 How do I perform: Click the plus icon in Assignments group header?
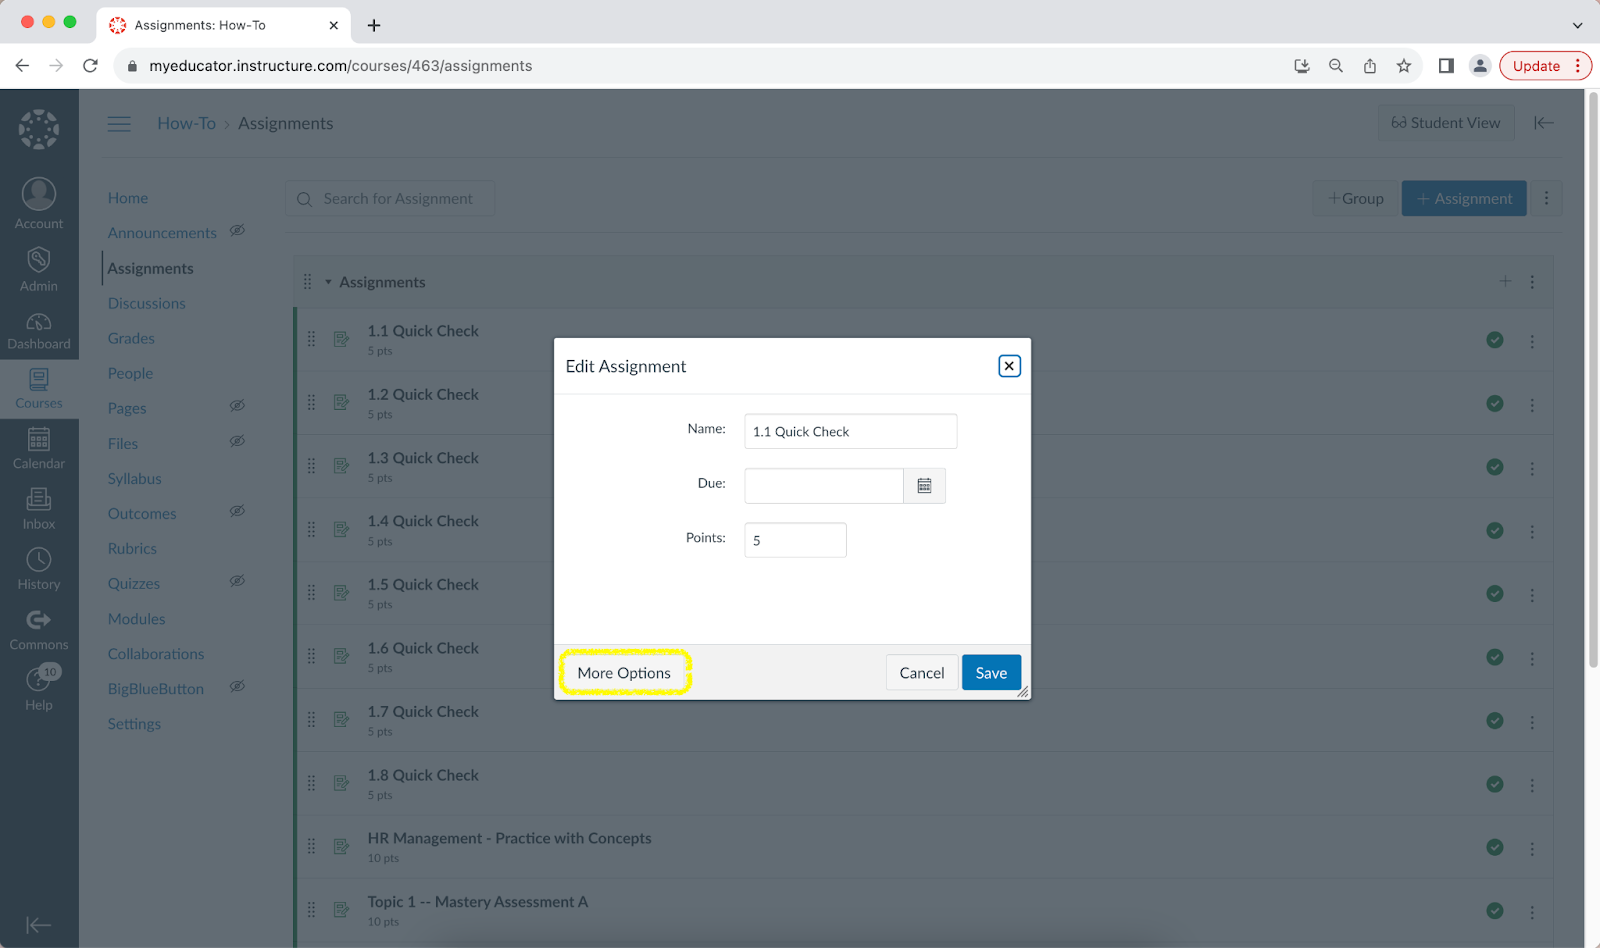click(1505, 282)
